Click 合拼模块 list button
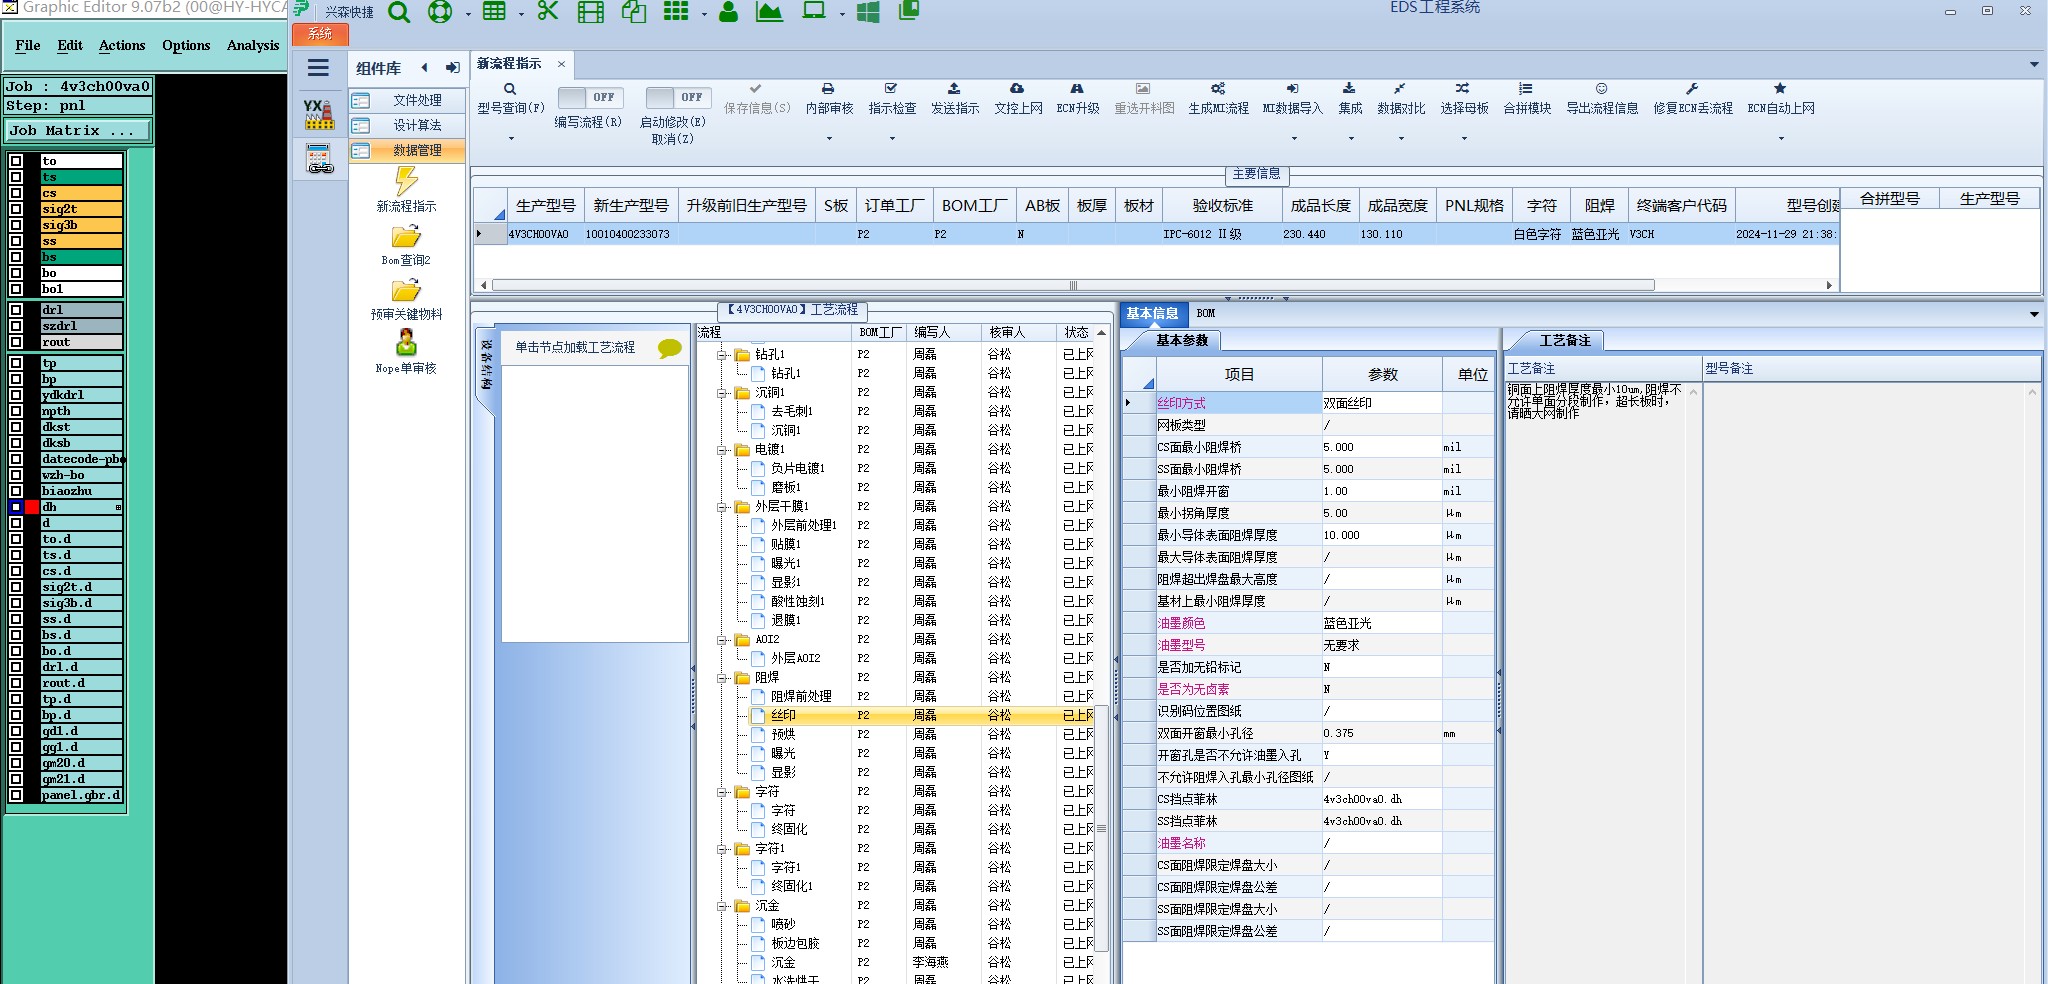This screenshot has height=984, width=2048. (x=1527, y=99)
